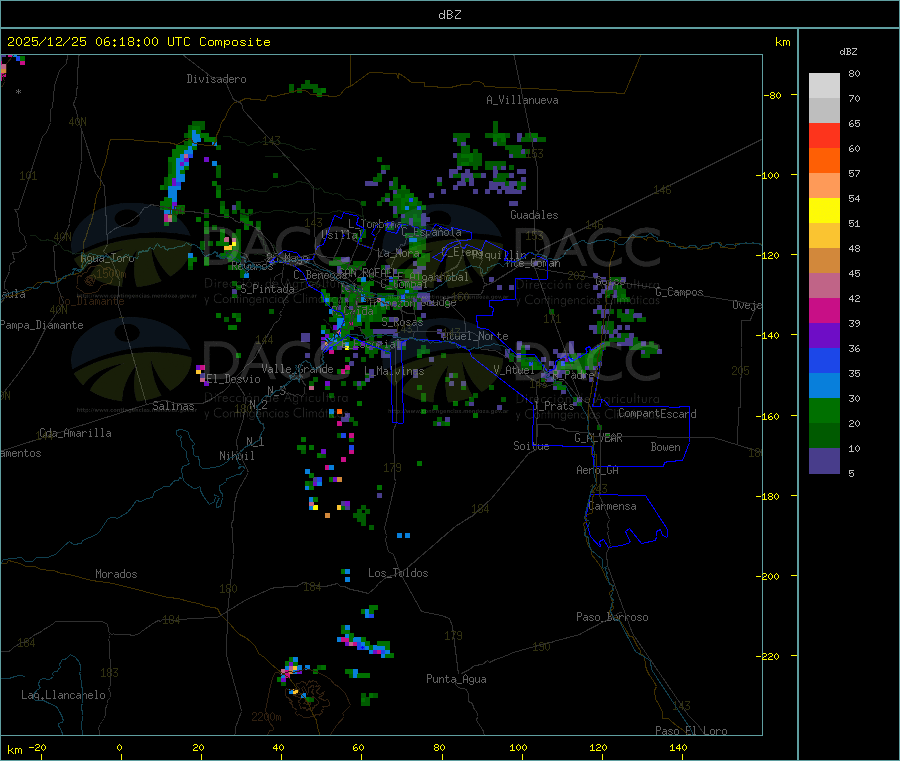Viewport: 900px width, 761px height.
Task: Click the Salinas location label
Action: [173, 406]
